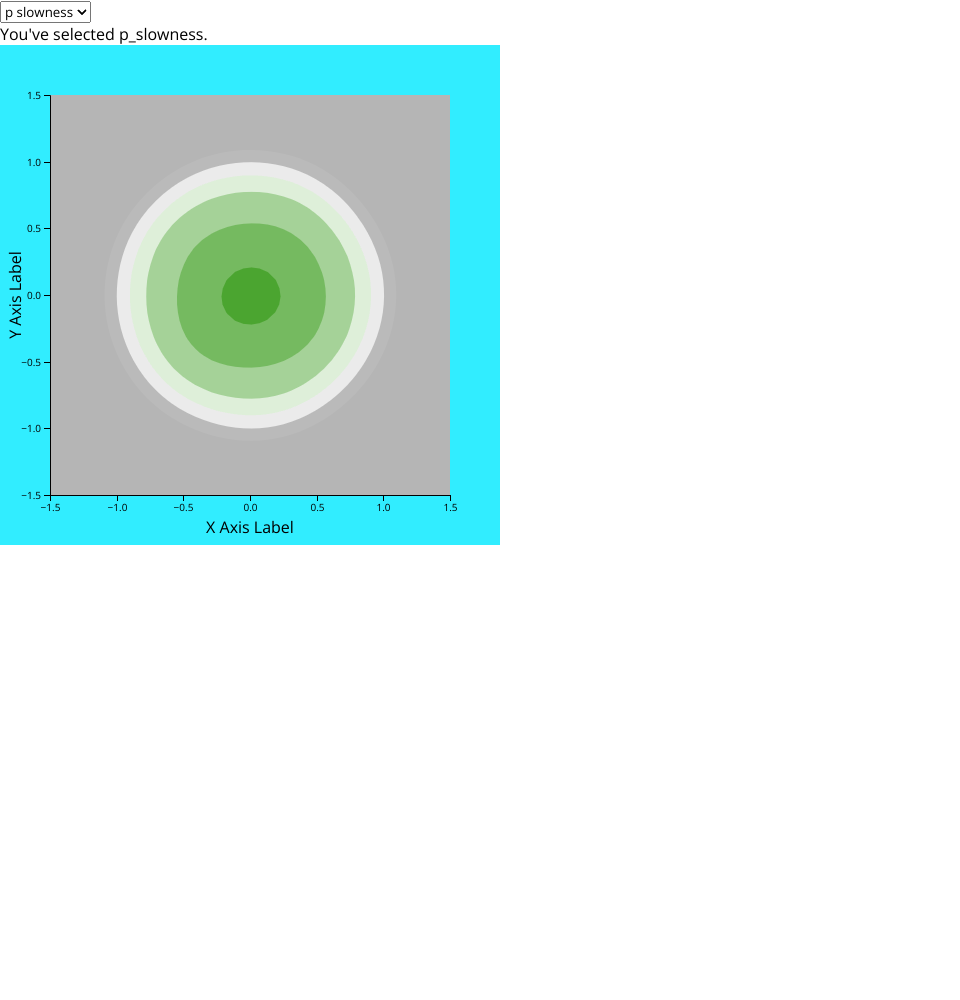Click the white contour ring
The width and height of the screenshot is (960, 1000).
point(124,296)
